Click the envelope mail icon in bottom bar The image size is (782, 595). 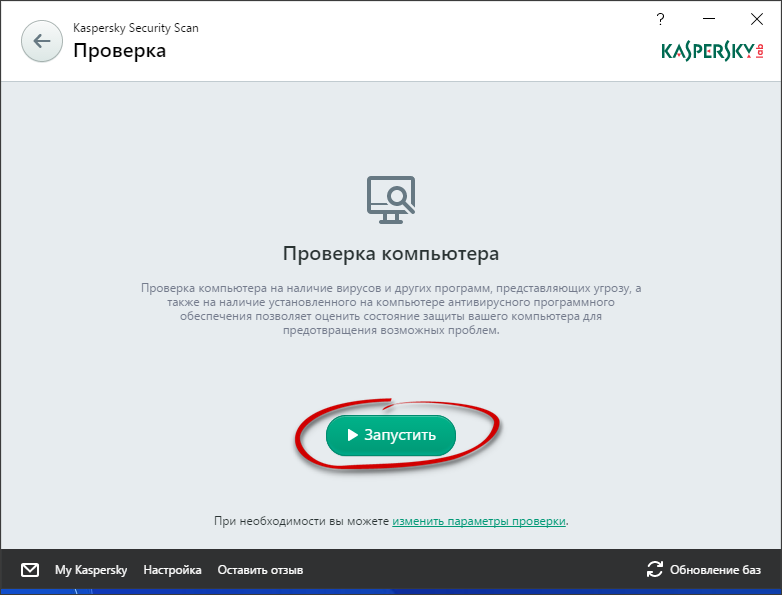tap(30, 570)
